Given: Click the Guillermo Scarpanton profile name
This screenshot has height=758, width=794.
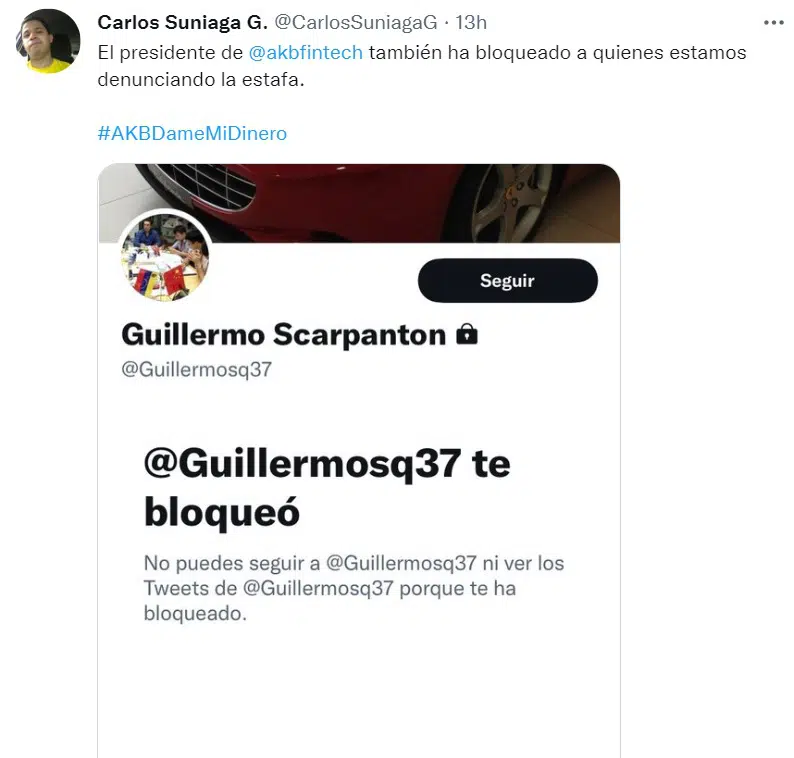Looking at the screenshot, I should 284,335.
